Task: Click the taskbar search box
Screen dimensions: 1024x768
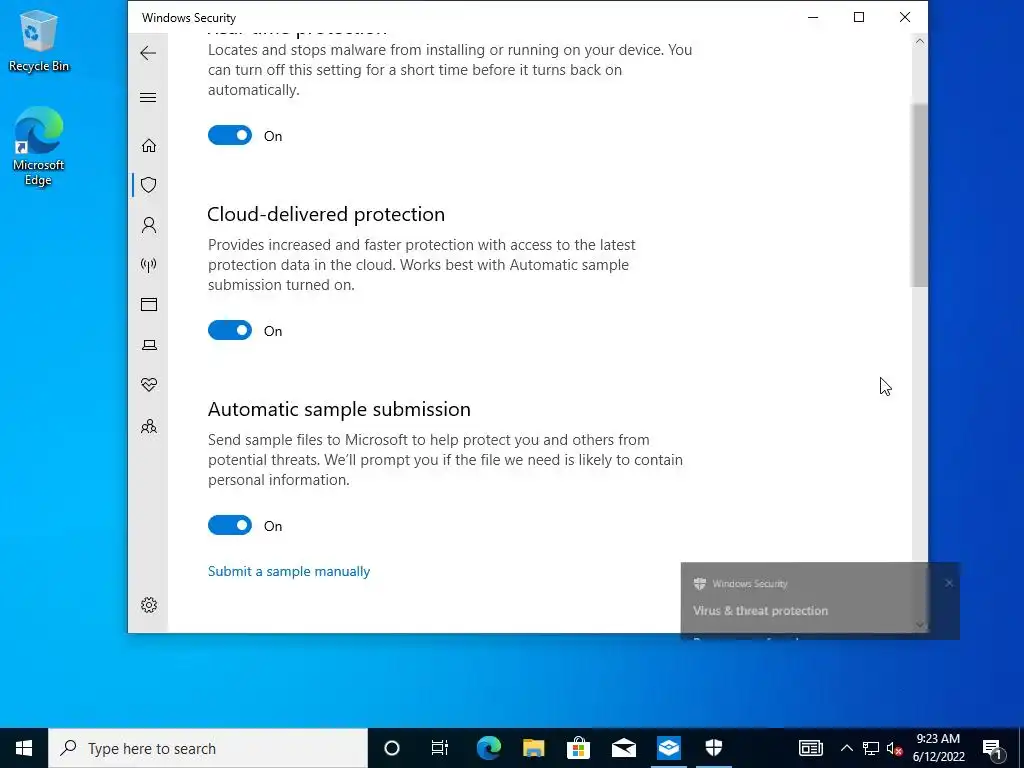Action: click(x=208, y=748)
